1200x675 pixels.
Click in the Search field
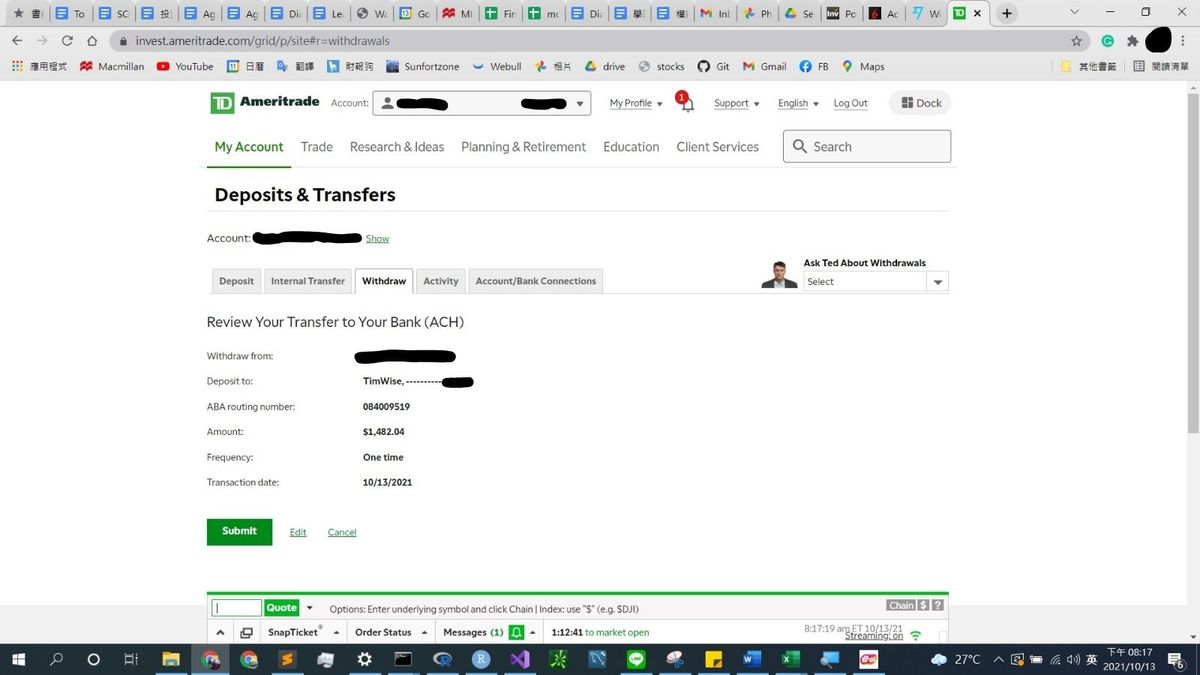pos(867,146)
